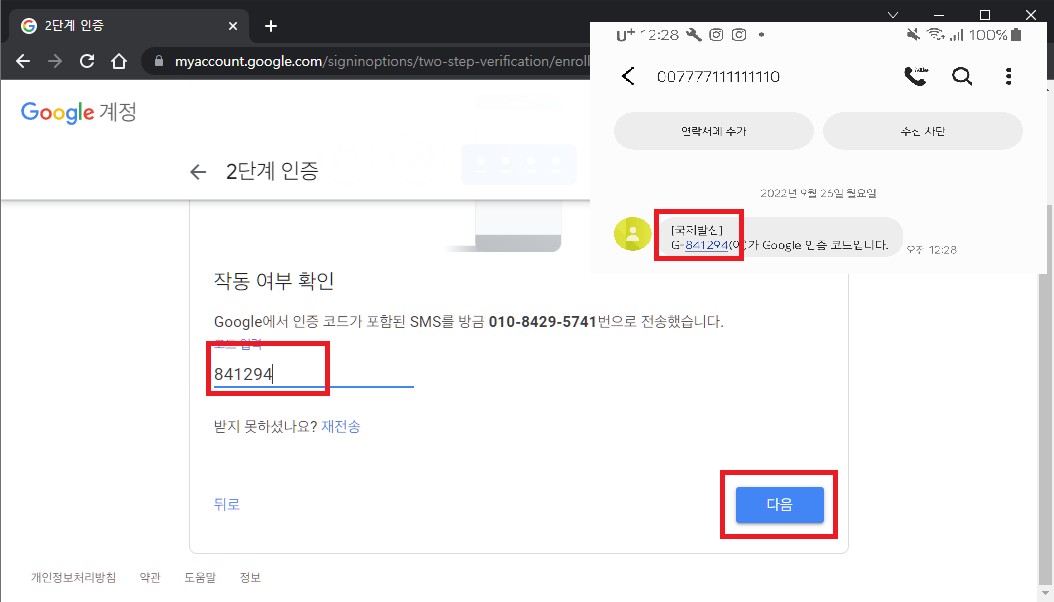Maximize the browser window

pyautogui.click(x=985, y=15)
